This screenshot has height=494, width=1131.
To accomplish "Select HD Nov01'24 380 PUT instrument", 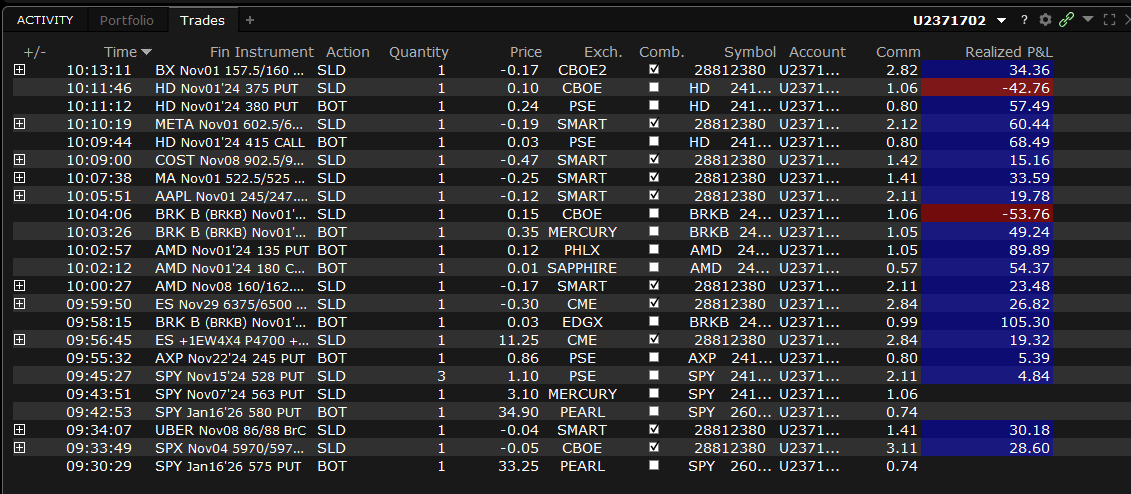I will (226, 106).
